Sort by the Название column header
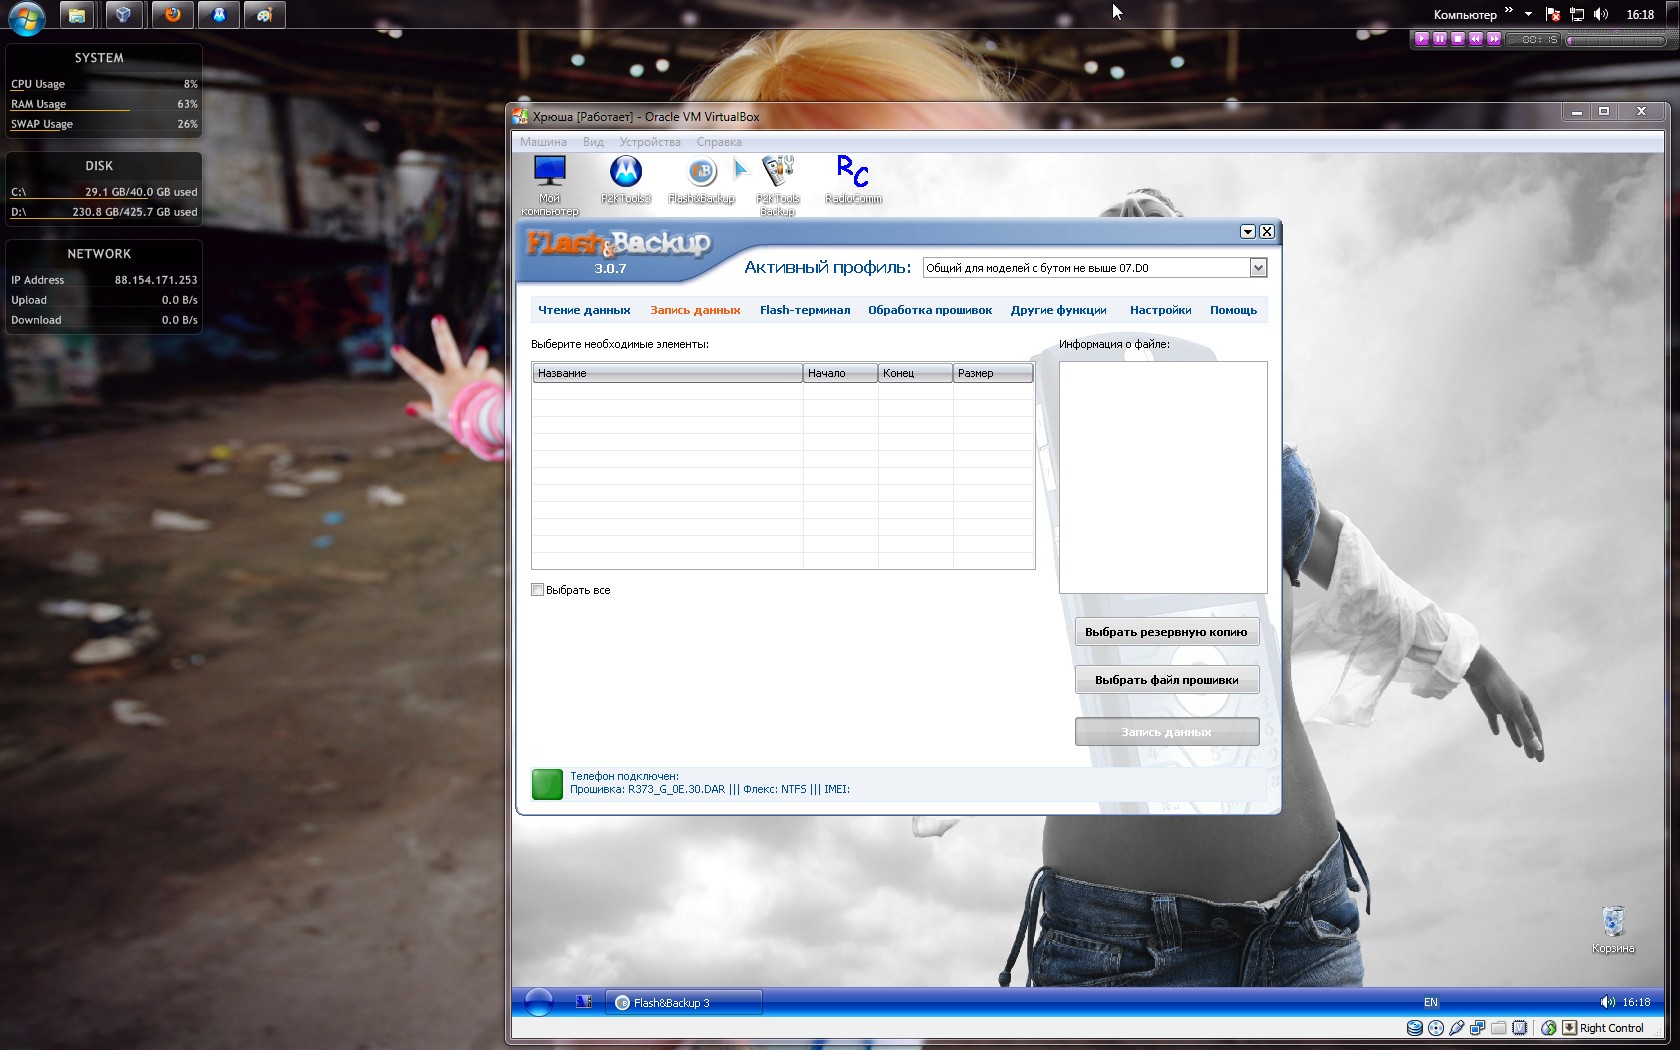This screenshot has height=1050, width=1680. click(667, 373)
